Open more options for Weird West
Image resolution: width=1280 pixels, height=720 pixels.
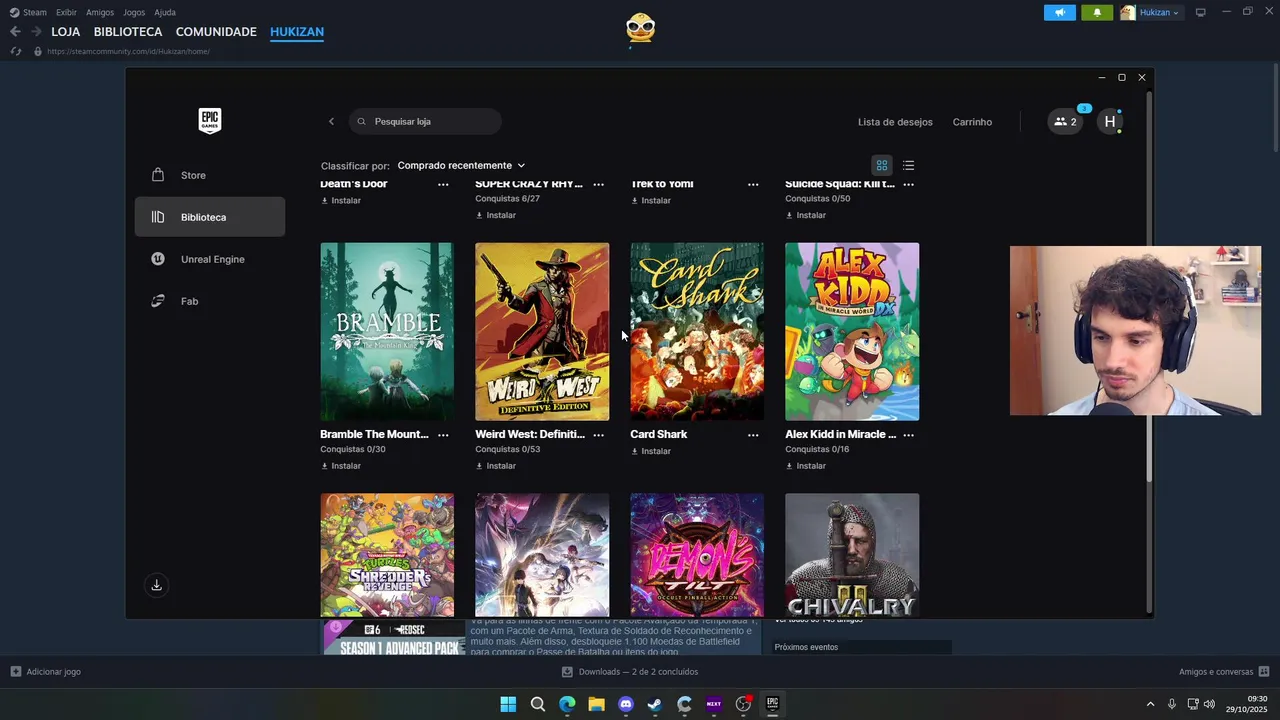598,435
